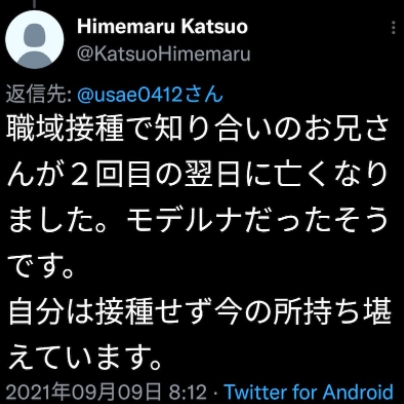Click the 2021年09月09日 date stamp
The image size is (404, 404).
(83, 392)
